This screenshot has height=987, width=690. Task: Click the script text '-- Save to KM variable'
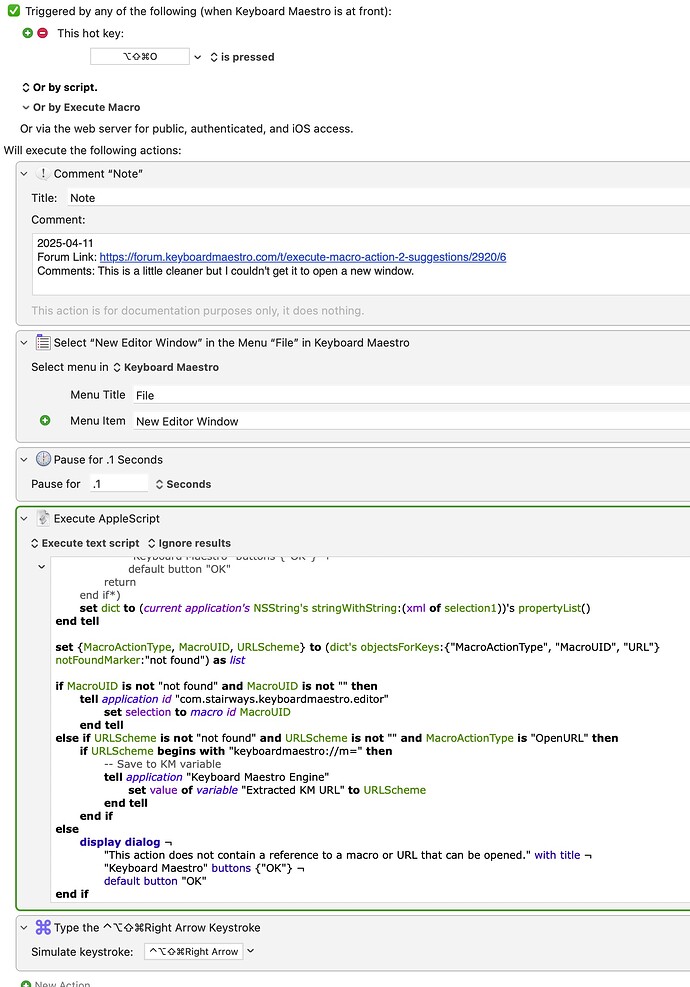[162, 764]
